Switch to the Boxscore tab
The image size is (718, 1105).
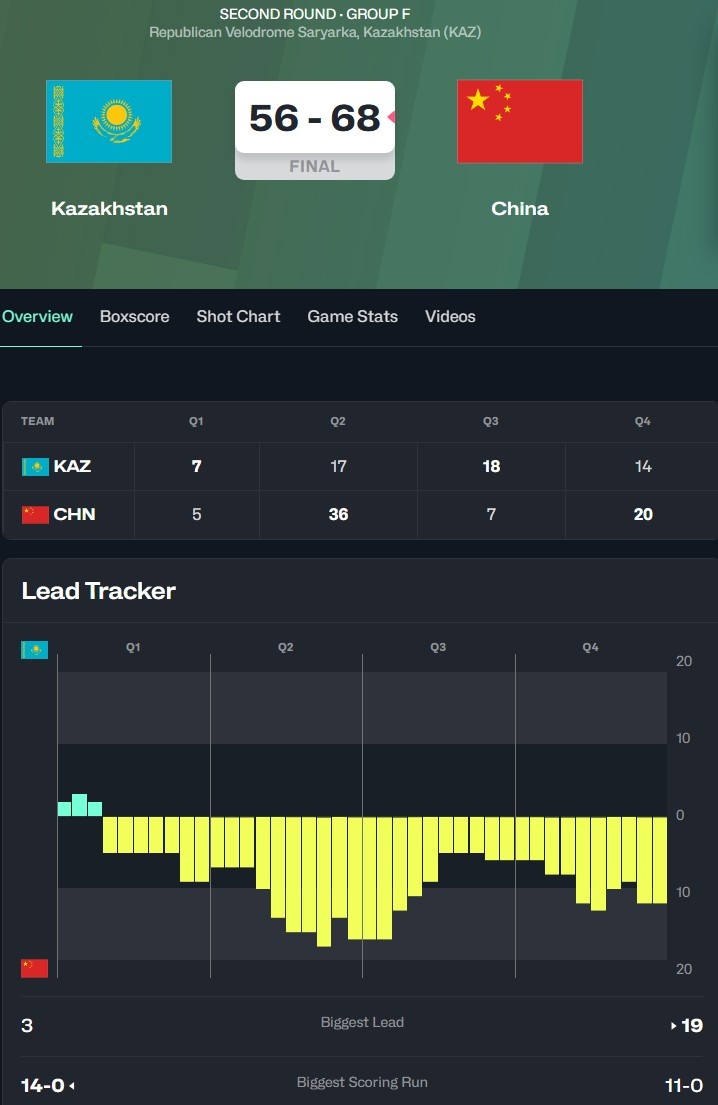coord(134,317)
